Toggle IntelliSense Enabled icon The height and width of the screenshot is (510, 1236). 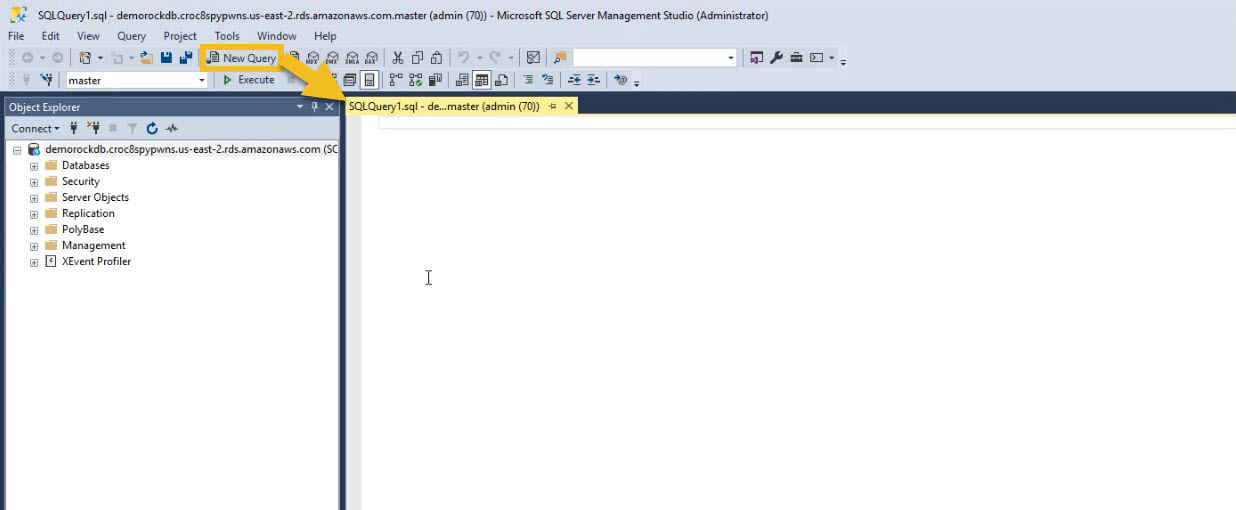(x=369, y=80)
